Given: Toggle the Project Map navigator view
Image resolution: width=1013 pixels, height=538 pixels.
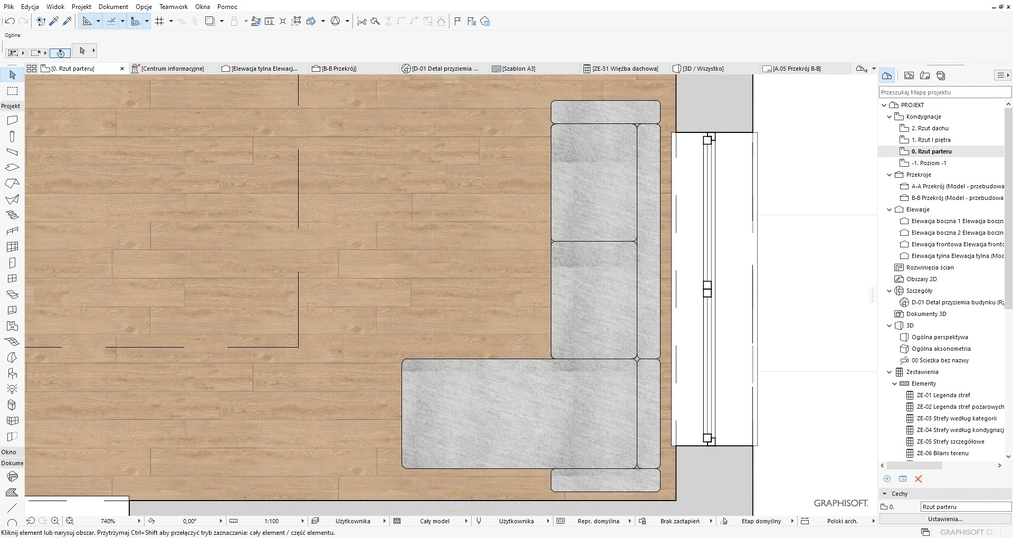Looking at the screenshot, I should tap(887, 76).
